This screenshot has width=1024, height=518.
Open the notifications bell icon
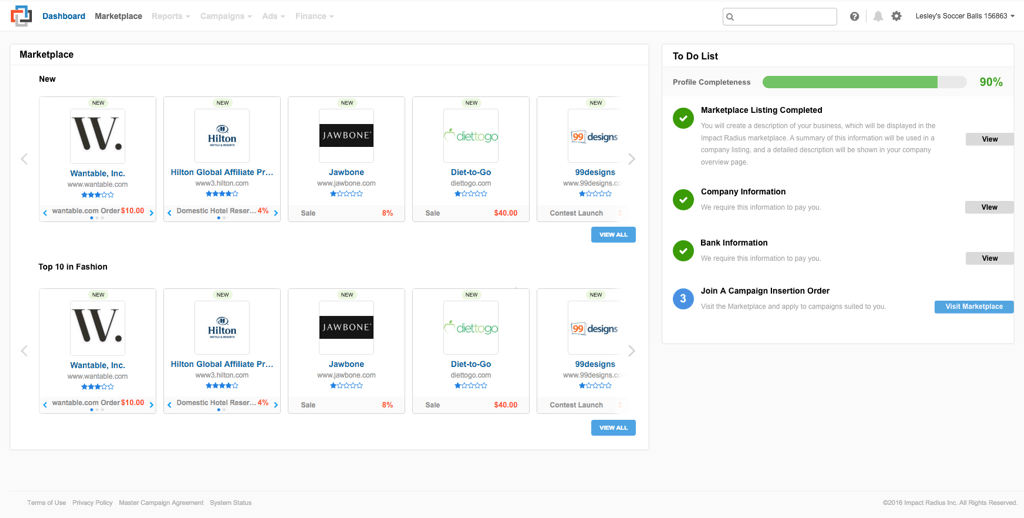pyautogui.click(x=878, y=17)
